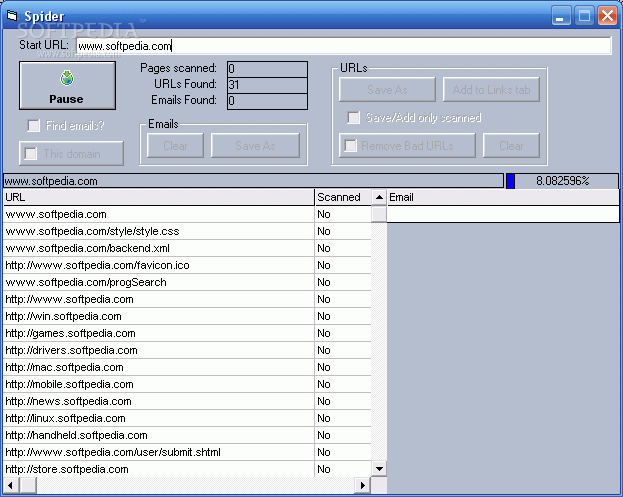Click Clear in the Emails group
Screen dimensions: 623x497
point(175,145)
